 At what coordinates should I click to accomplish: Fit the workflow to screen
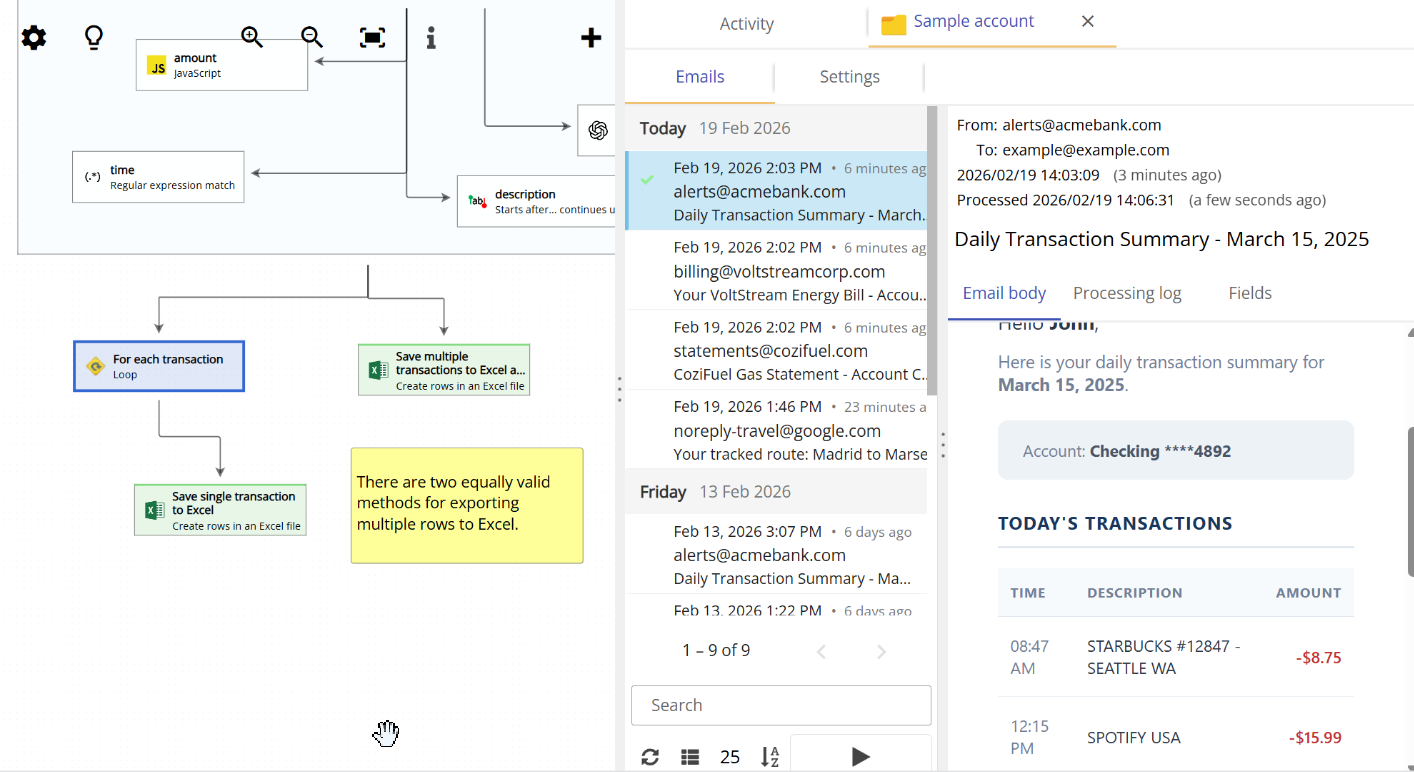pyautogui.click(x=371, y=36)
